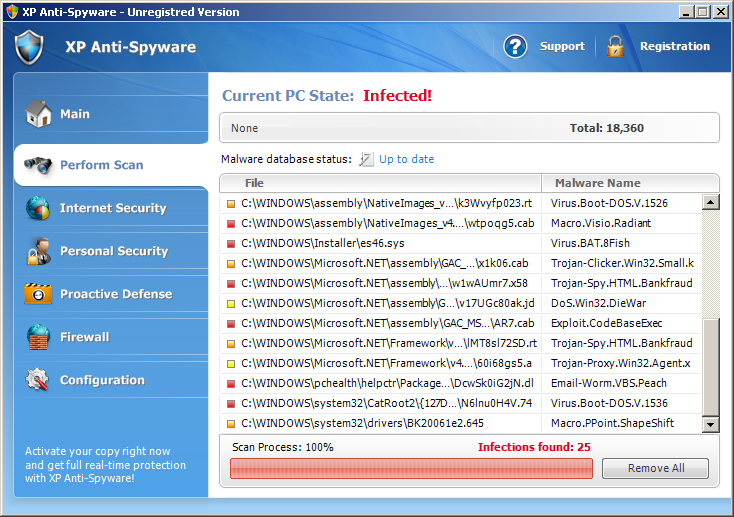Click the shield logo in header

click(x=30, y=46)
